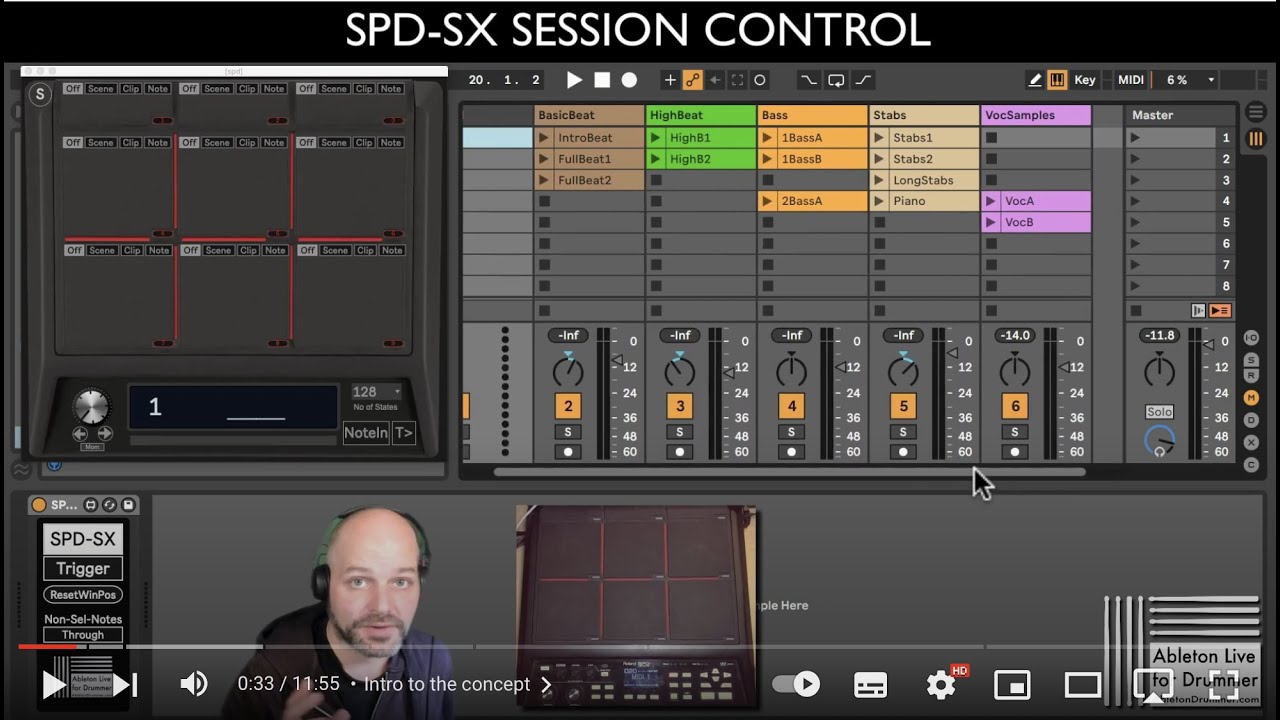Viewport: 1280px width, 720px height.
Task: Select the VocSamples track header
Action: pyautogui.click(x=1036, y=115)
